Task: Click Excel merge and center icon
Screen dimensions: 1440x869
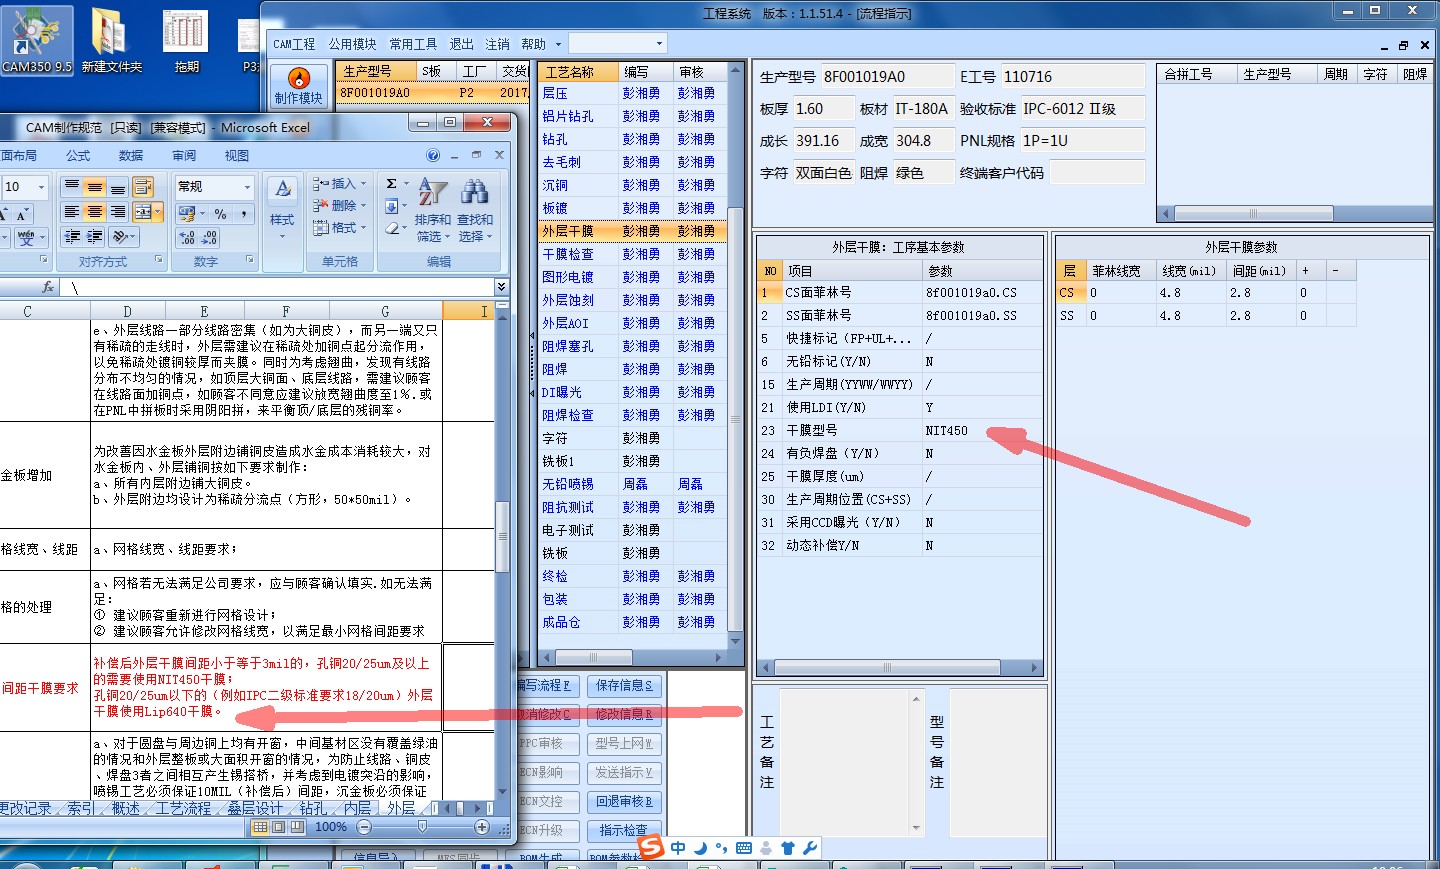Action: pos(143,212)
